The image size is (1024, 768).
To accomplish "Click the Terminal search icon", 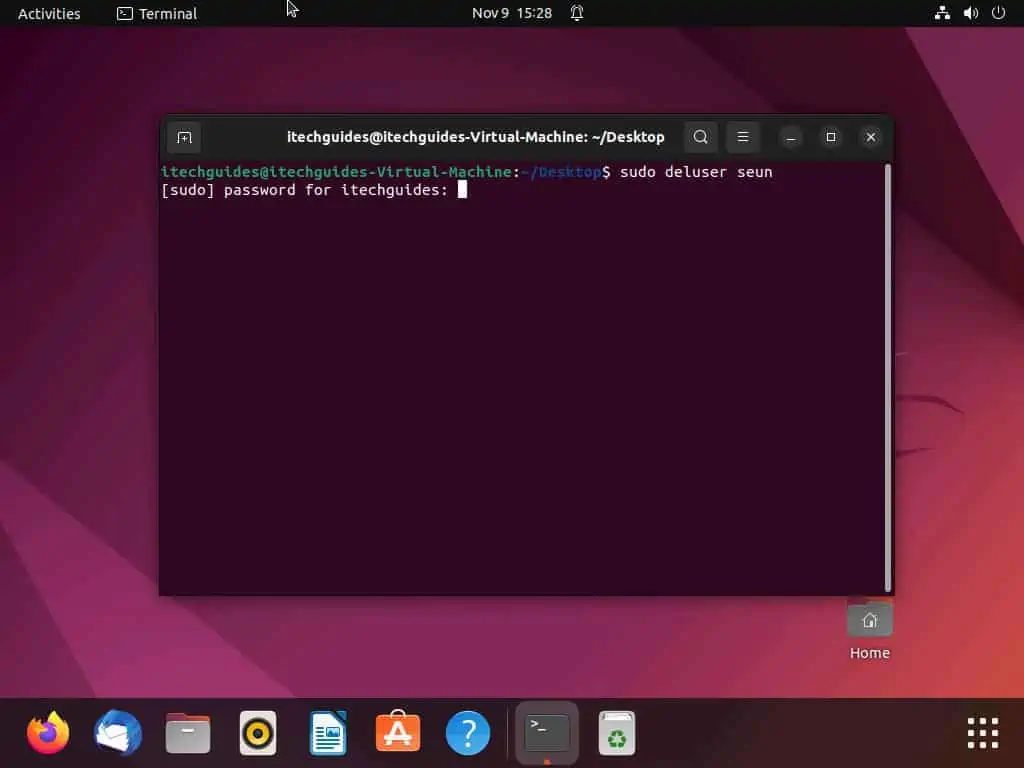I will [x=701, y=137].
